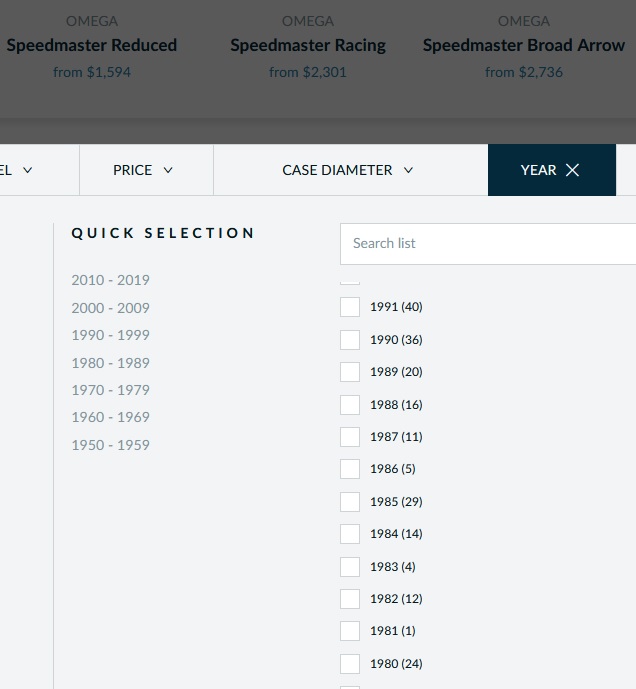The width and height of the screenshot is (636, 689).
Task: Choose the 2010 - 2019 quick selection
Action: 110,280
